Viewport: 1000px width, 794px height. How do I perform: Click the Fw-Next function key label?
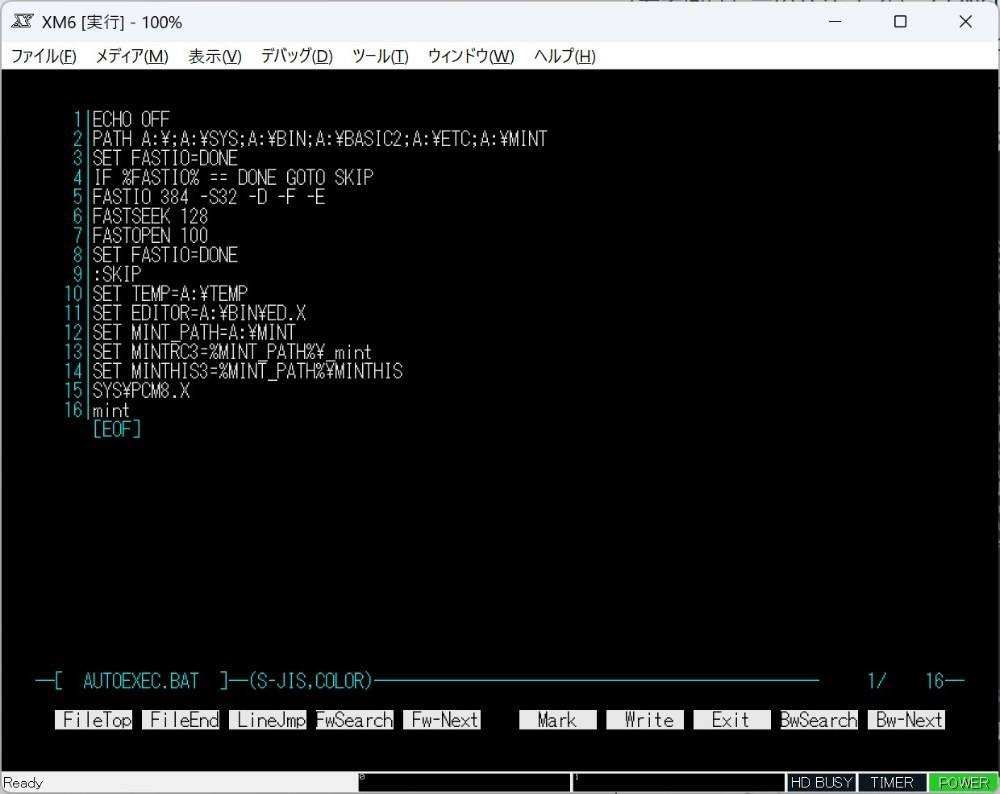pyautogui.click(x=442, y=720)
